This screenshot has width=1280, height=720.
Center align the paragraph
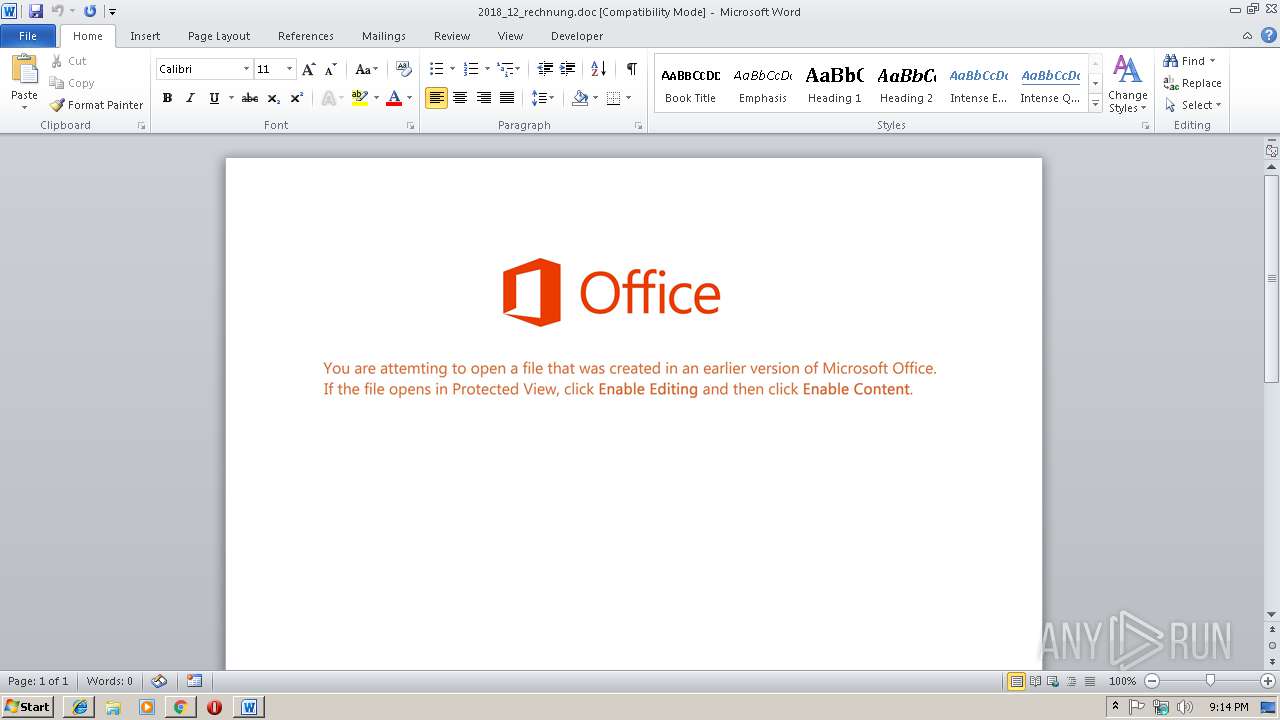pos(460,98)
